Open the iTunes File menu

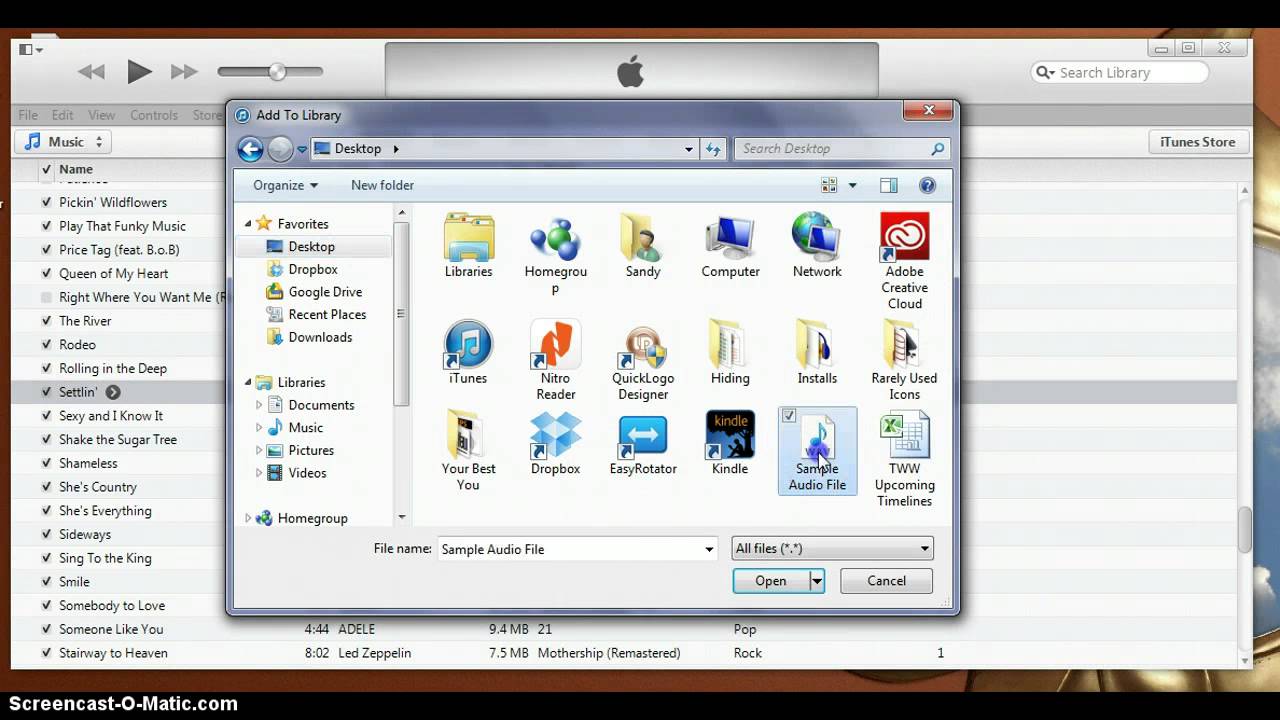pyautogui.click(x=28, y=115)
